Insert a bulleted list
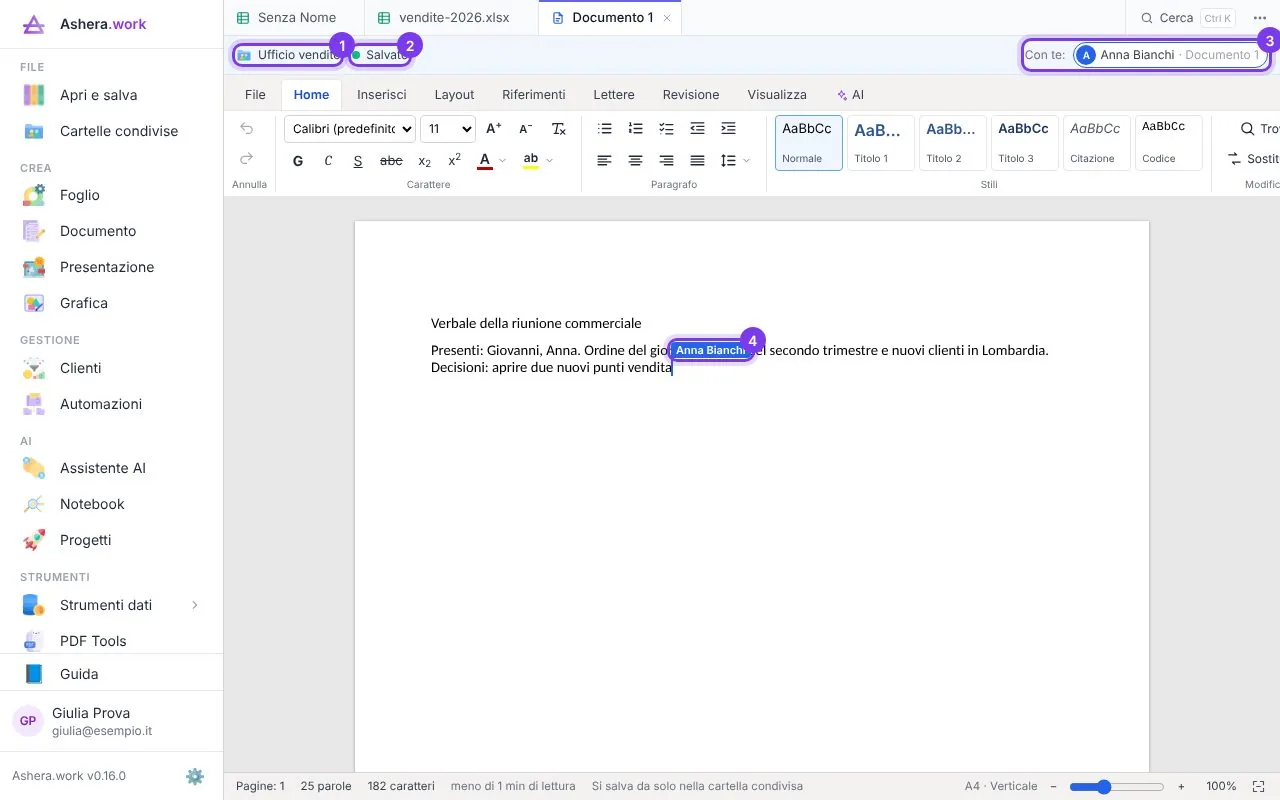This screenshot has width=1280, height=800. tap(604, 128)
